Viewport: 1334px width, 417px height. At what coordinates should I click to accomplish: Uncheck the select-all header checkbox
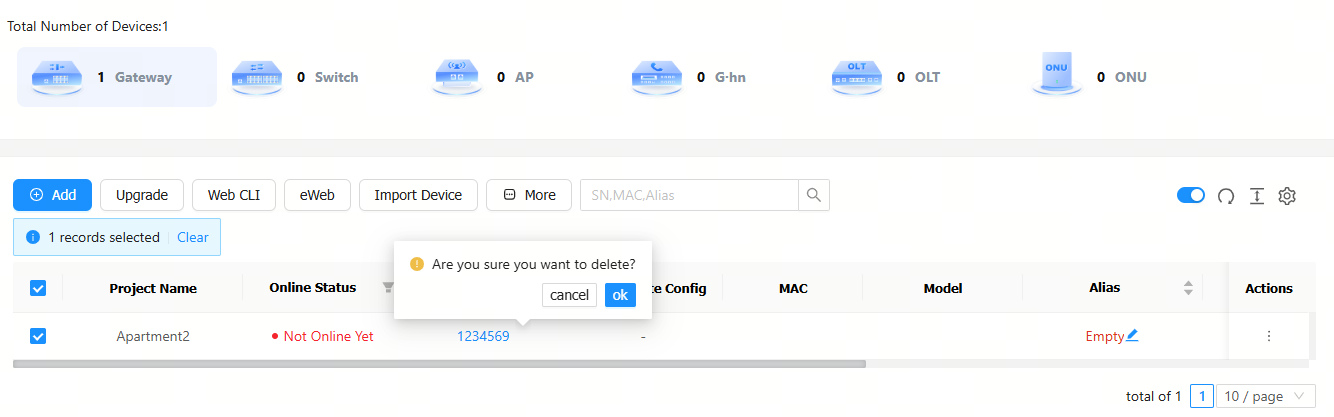[38, 288]
